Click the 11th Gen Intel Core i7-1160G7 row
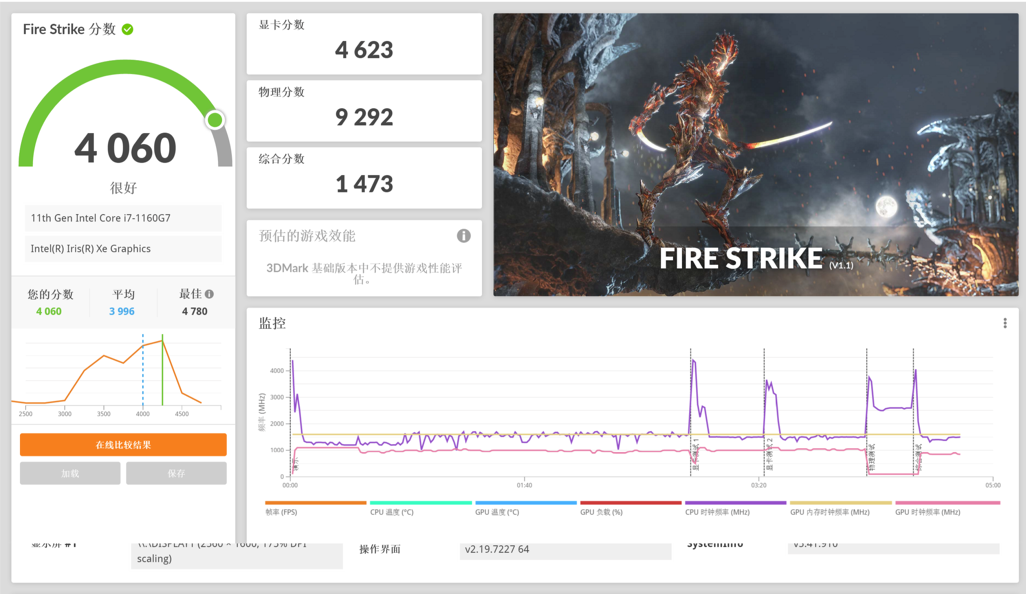Viewport: 1026px width, 594px height. coord(123,218)
